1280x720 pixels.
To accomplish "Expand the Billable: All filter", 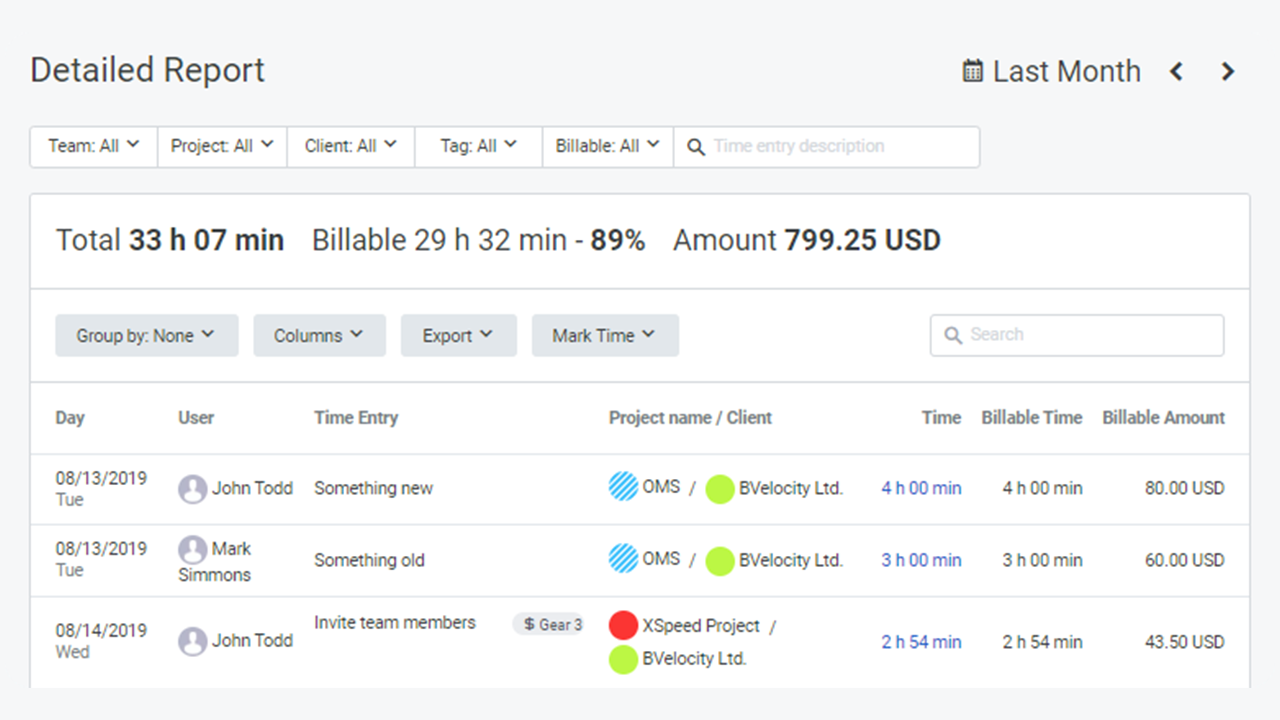I will [607, 146].
